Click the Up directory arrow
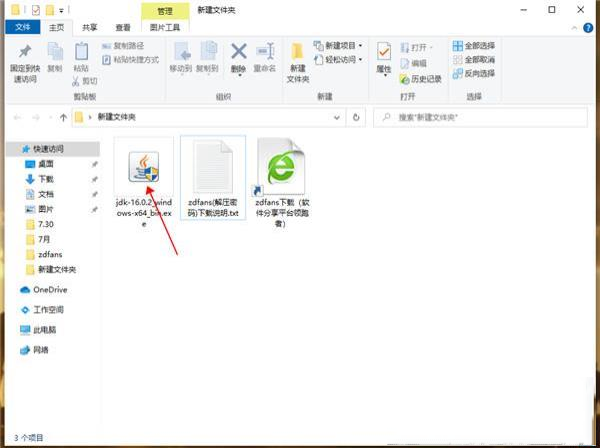 pyautogui.click(x=64, y=117)
